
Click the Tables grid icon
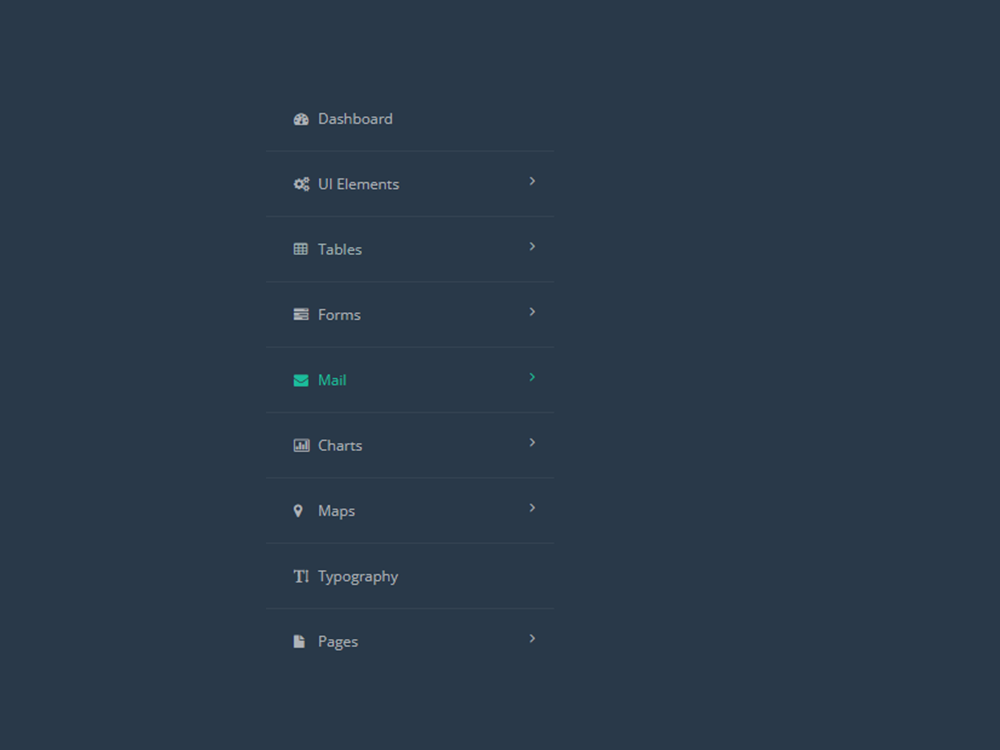[300, 249]
